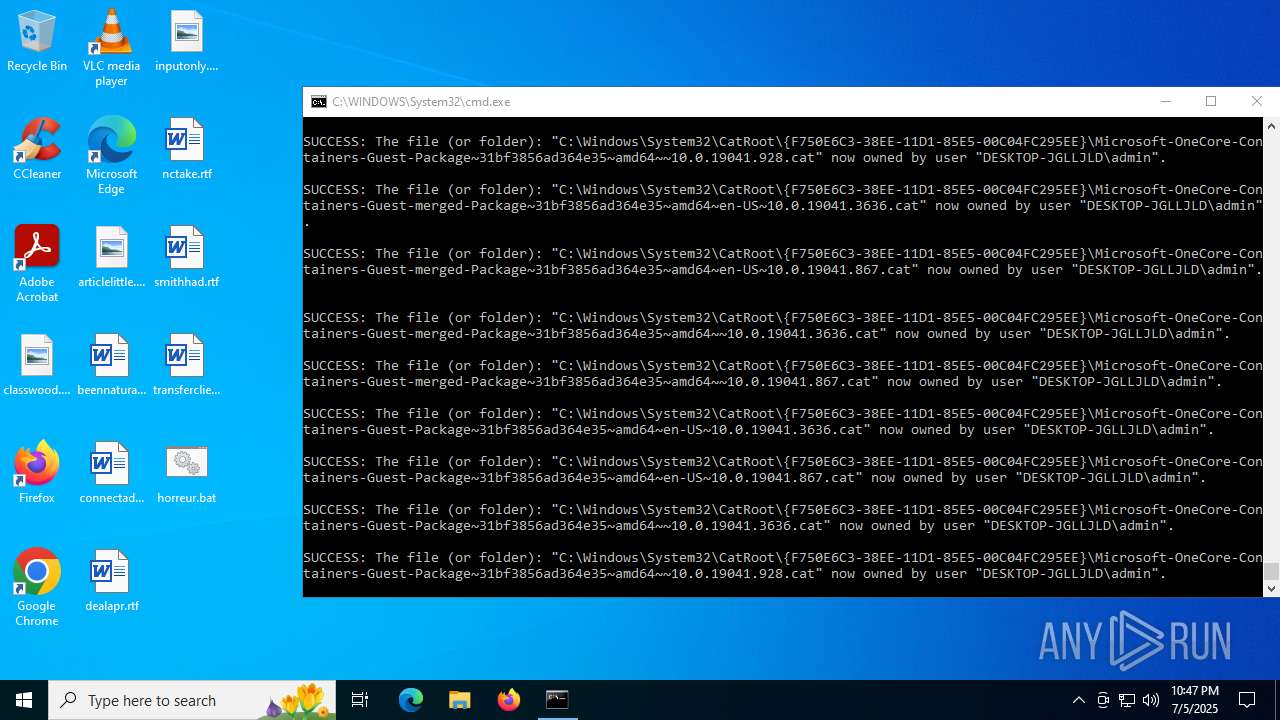This screenshot has height=720, width=1280.
Task: Launch Firefox desktop shortcut
Action: pyautogui.click(x=37, y=472)
